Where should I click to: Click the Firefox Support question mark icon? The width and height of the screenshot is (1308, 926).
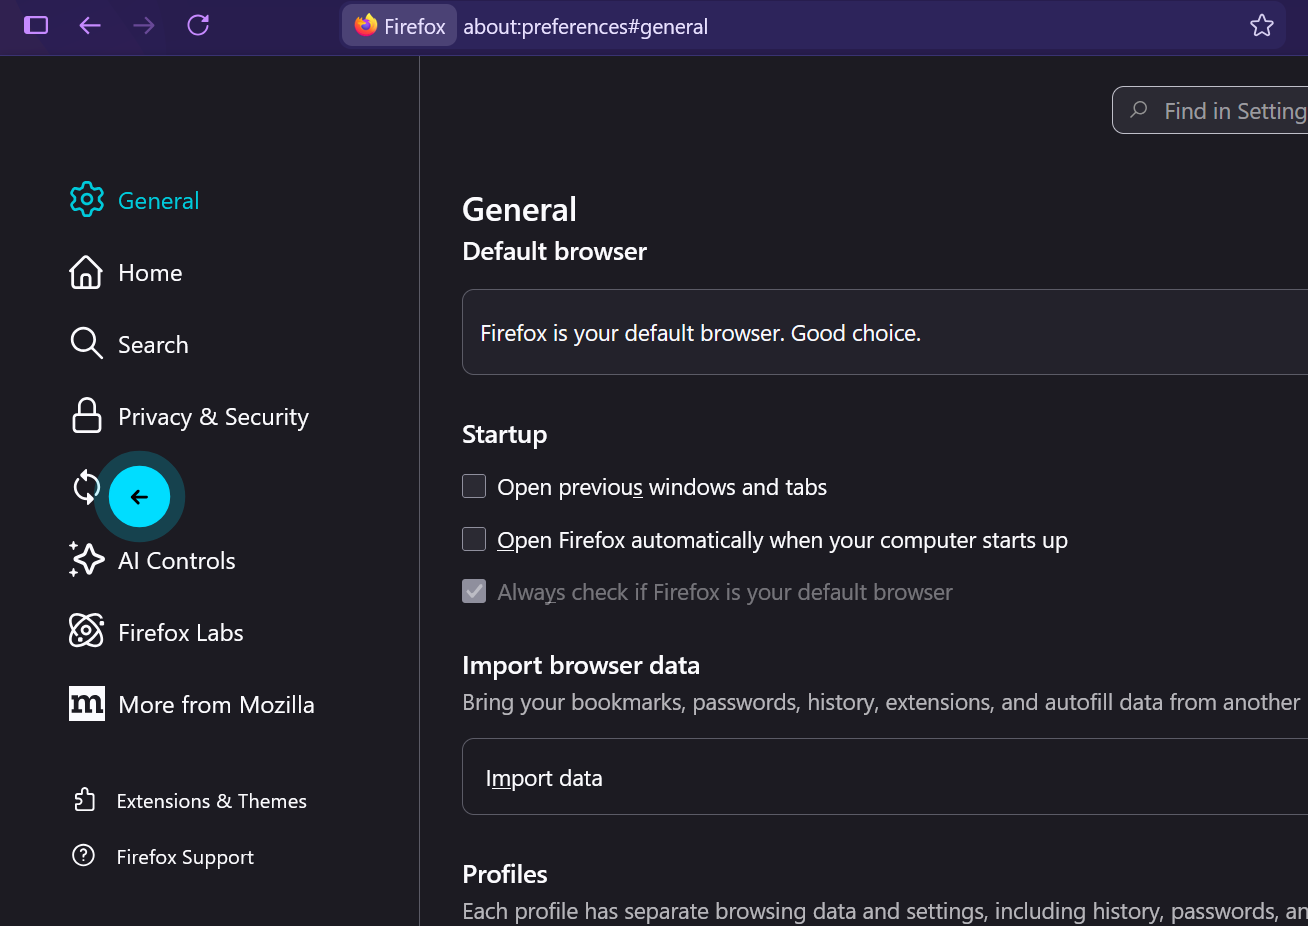point(84,856)
